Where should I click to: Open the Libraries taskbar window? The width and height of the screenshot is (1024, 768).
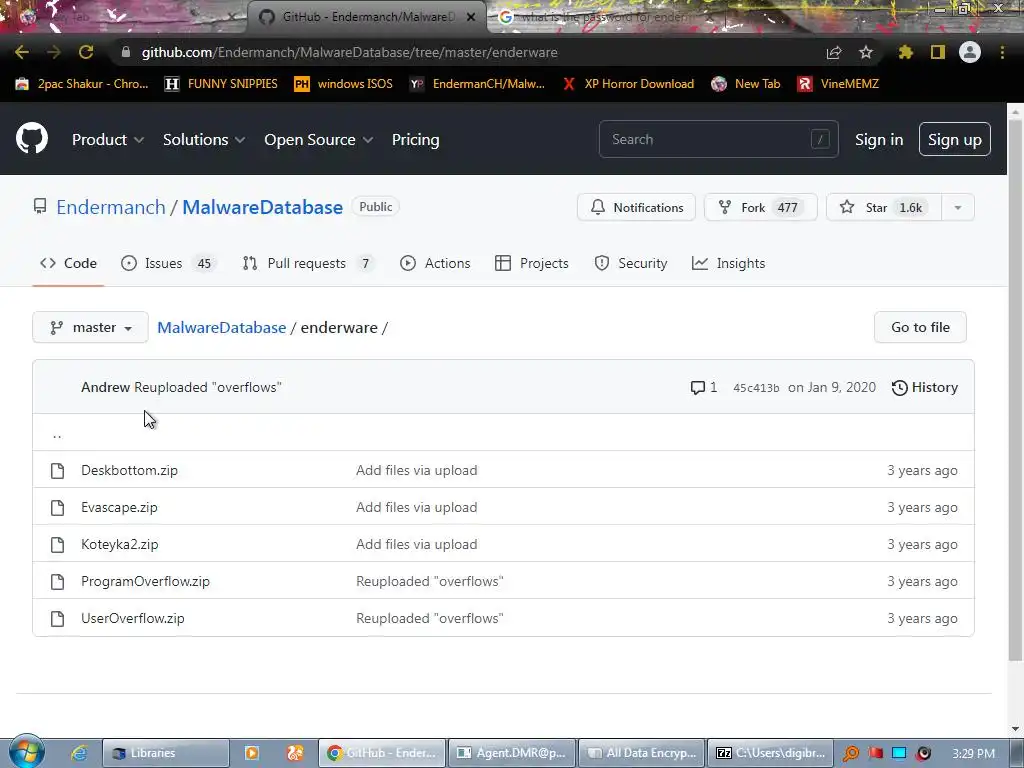coord(166,753)
